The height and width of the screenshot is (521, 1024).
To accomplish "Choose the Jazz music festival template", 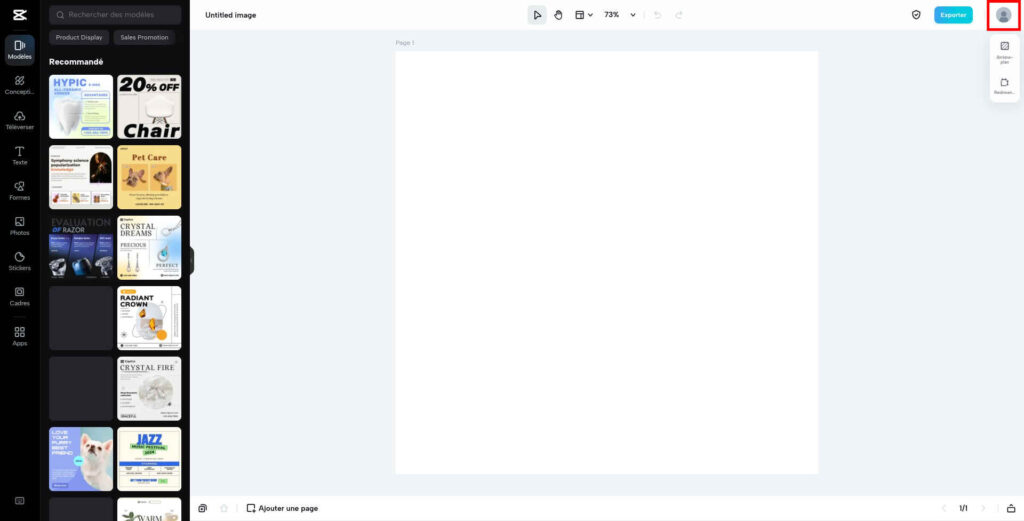I will (x=149, y=459).
